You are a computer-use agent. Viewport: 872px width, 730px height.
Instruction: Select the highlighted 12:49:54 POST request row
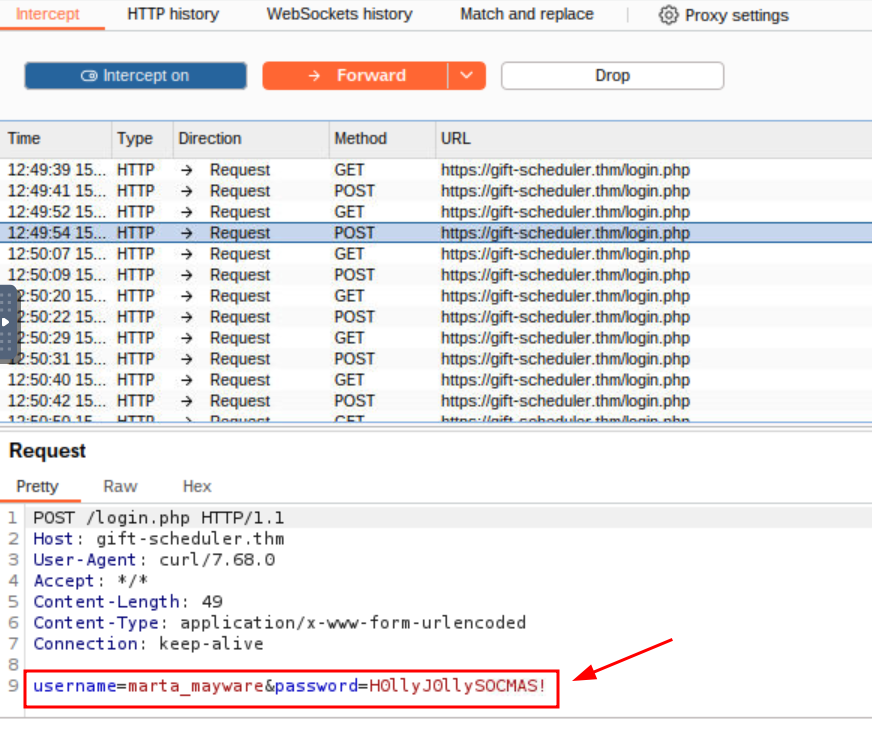click(436, 233)
